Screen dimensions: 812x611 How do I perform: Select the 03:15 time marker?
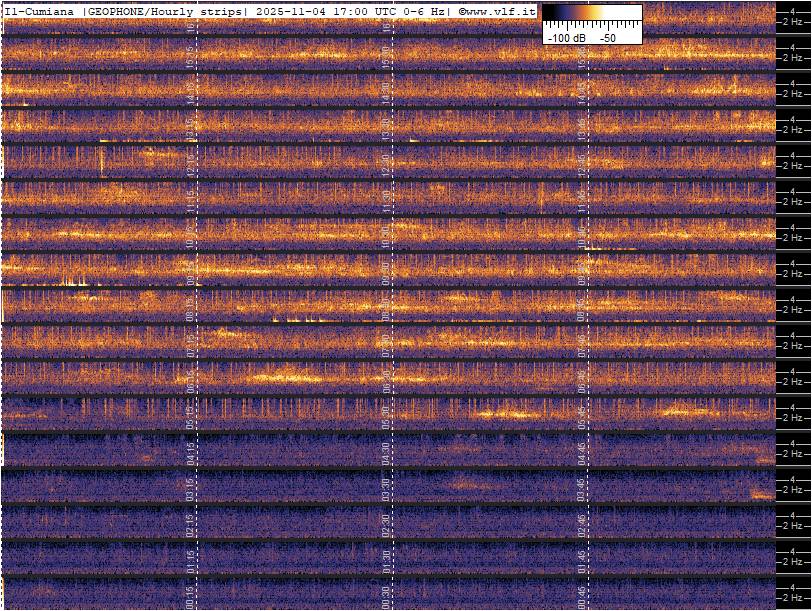tap(191, 486)
